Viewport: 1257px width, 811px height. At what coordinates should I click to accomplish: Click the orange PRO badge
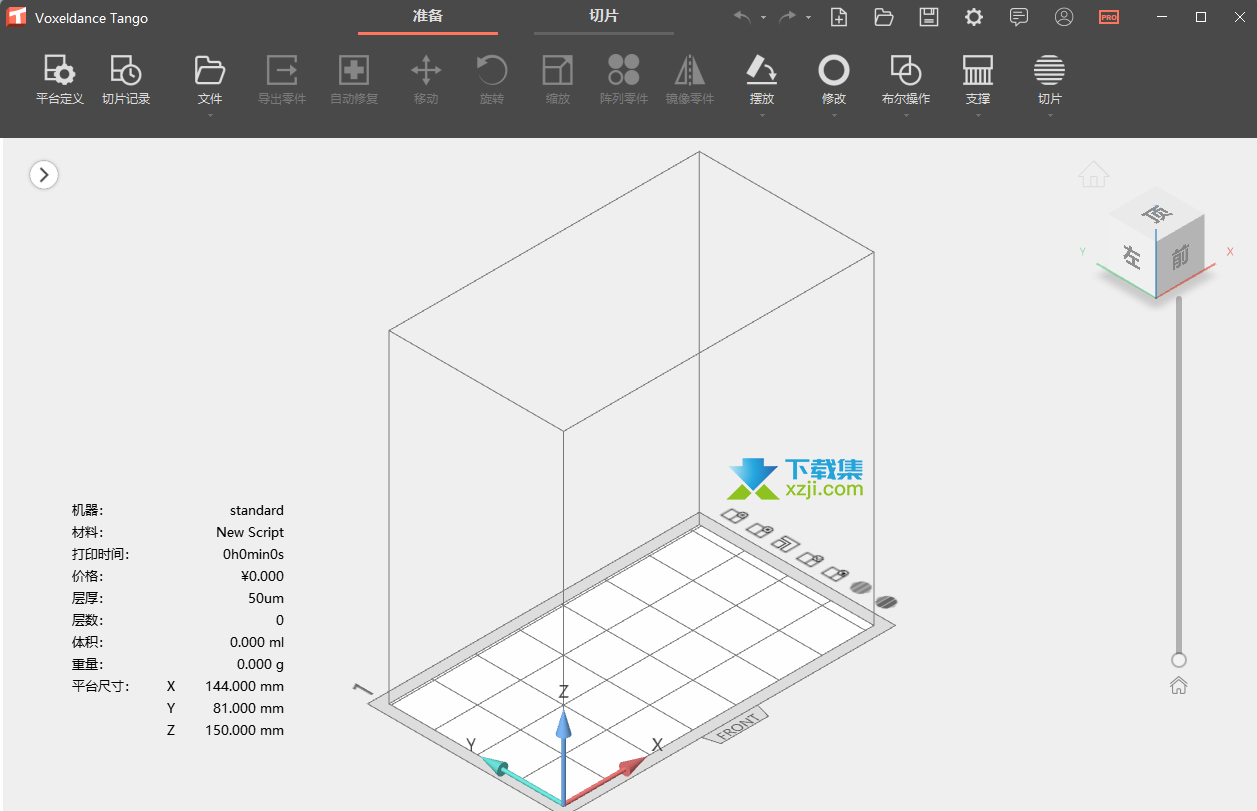(1109, 17)
